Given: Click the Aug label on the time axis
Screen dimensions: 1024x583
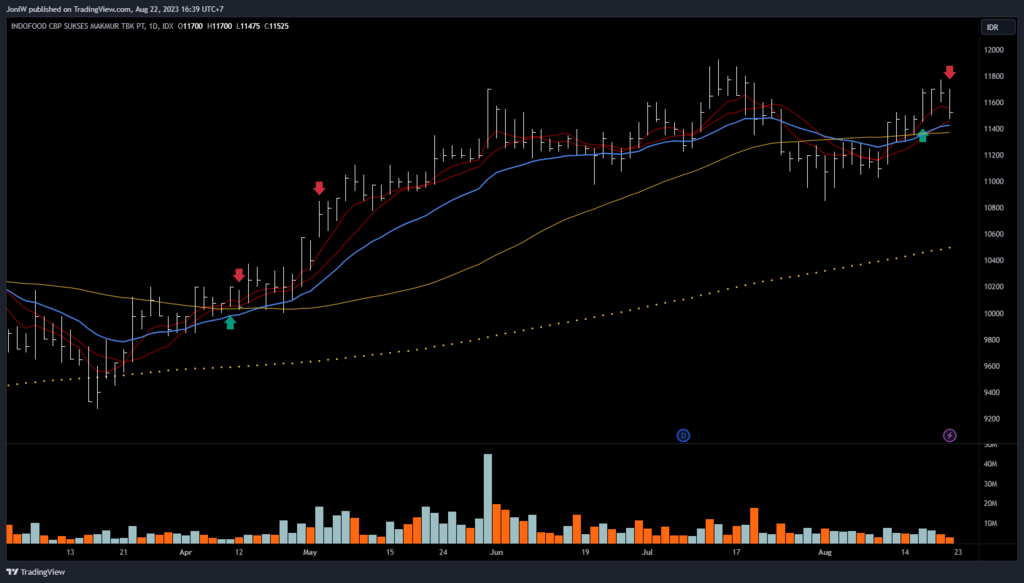Looking at the screenshot, I should click(824, 552).
